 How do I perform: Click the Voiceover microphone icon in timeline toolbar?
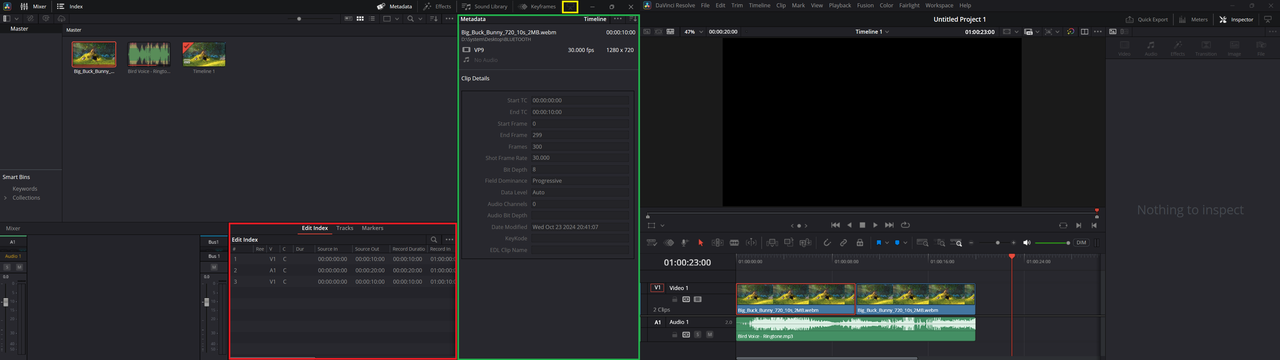pyautogui.click(x=685, y=243)
